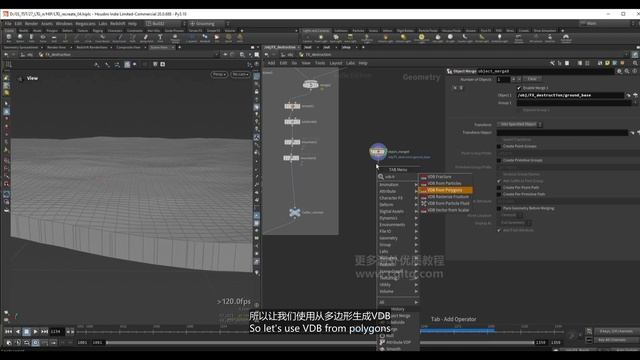Image resolution: width=640 pixels, height=360 pixels.
Task: Enable Pack Geometry Before Merging checkbox
Action: click(499, 209)
